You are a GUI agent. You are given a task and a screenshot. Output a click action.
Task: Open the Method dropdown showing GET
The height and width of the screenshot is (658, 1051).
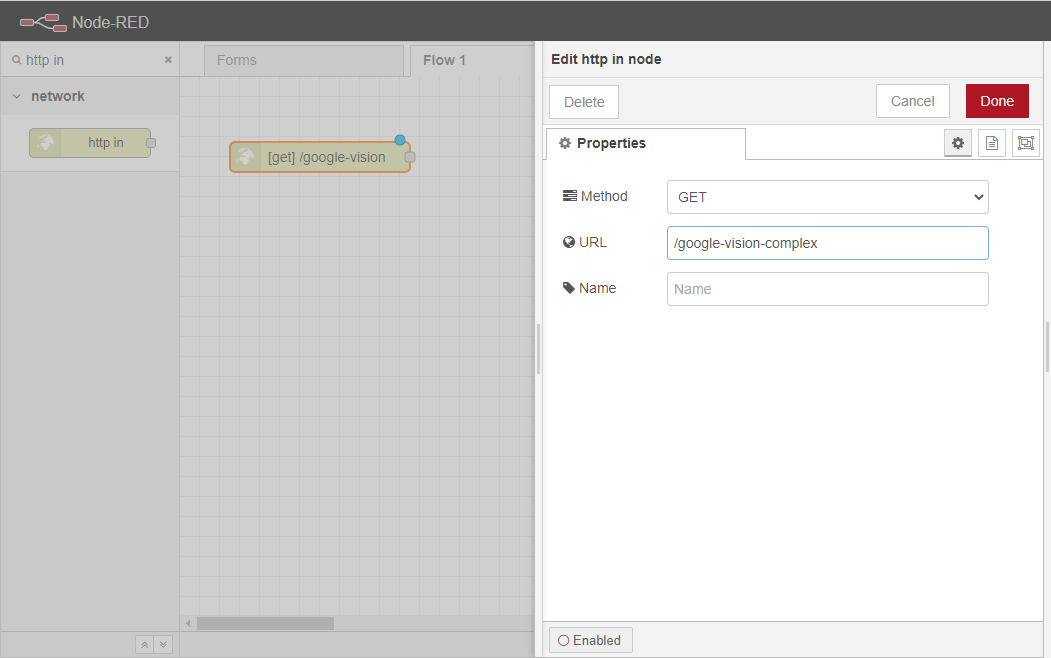[827, 197]
